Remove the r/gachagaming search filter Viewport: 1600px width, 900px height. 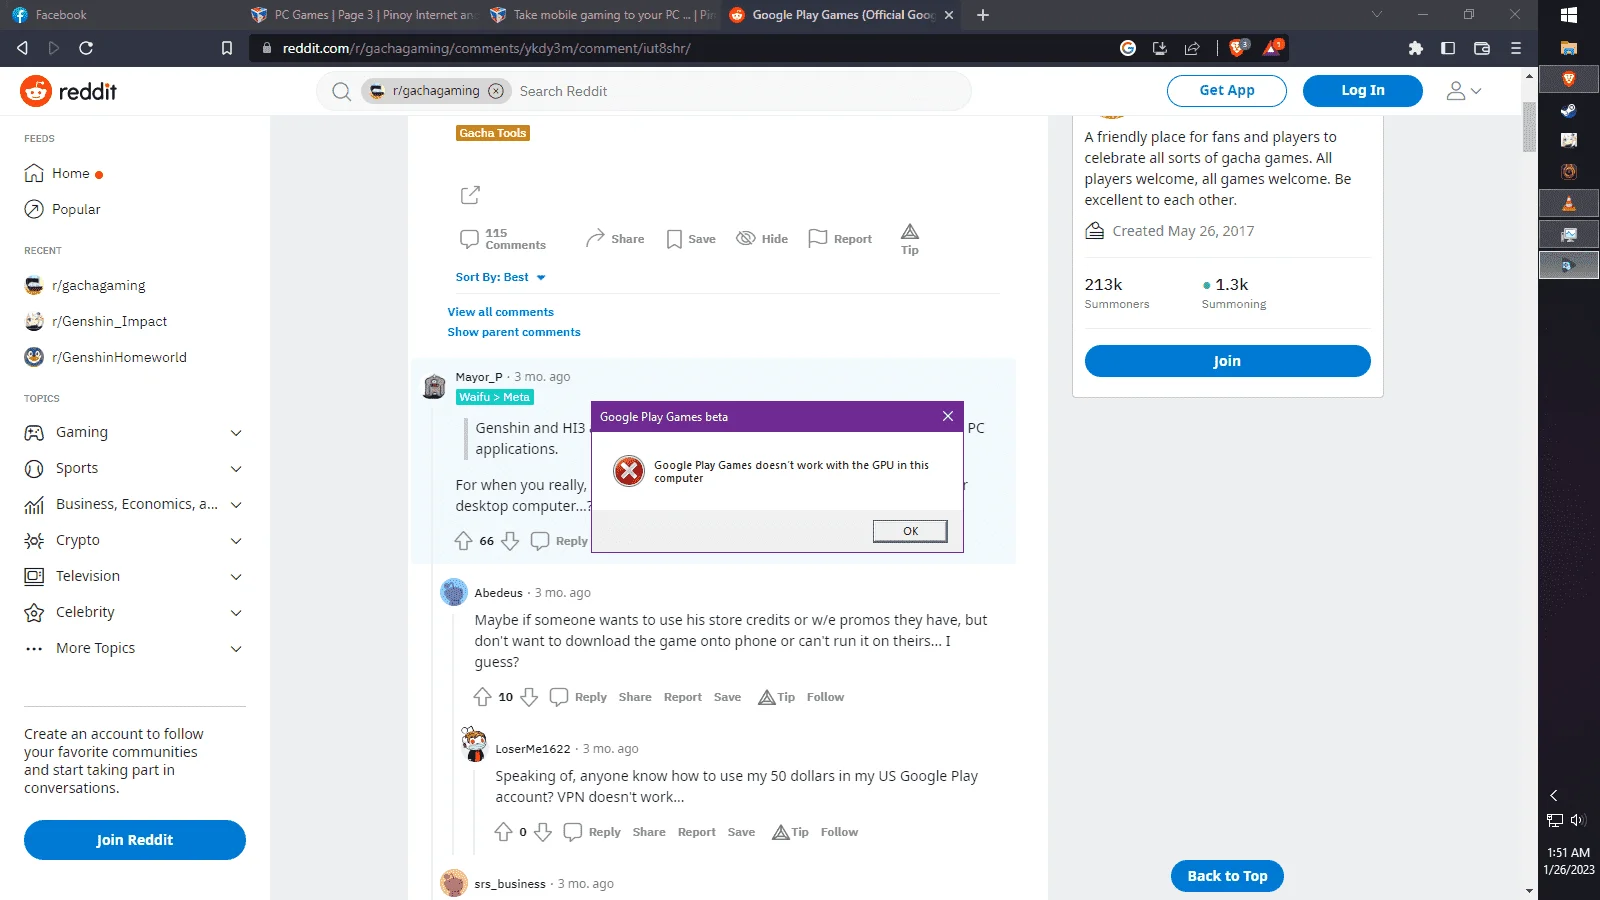coord(496,91)
